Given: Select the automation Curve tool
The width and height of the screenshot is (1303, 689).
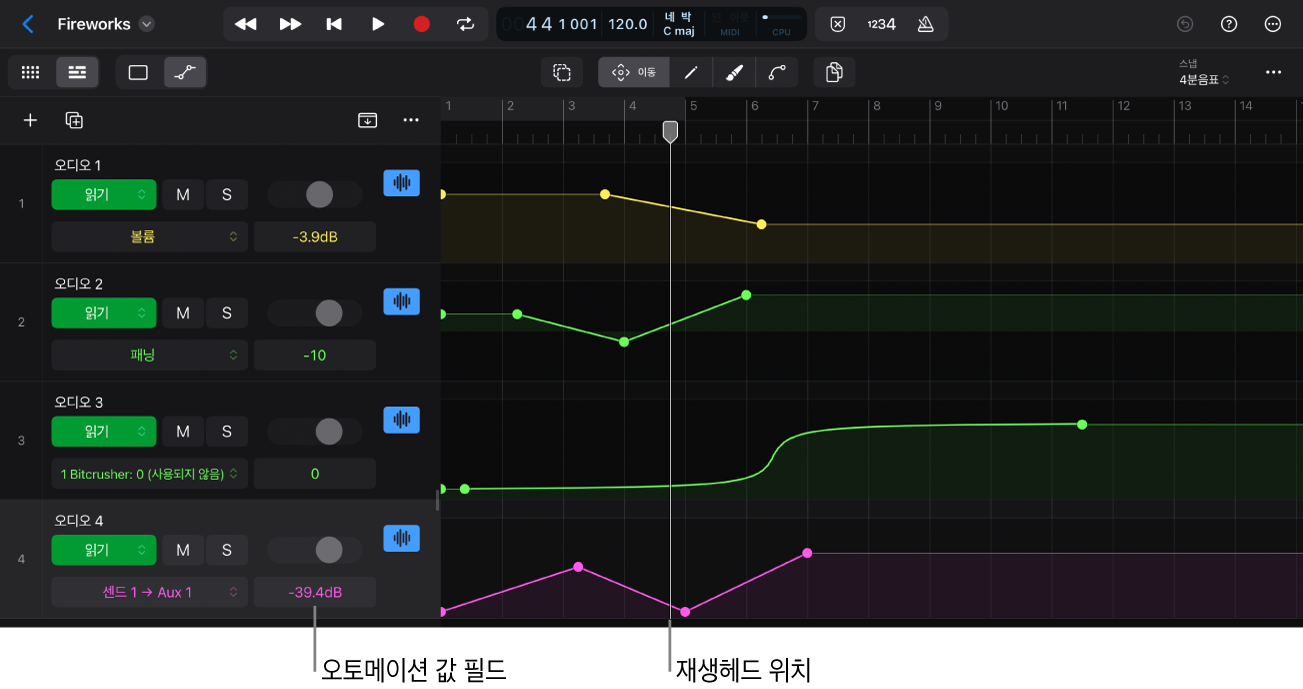Looking at the screenshot, I should pyautogui.click(x=777, y=72).
